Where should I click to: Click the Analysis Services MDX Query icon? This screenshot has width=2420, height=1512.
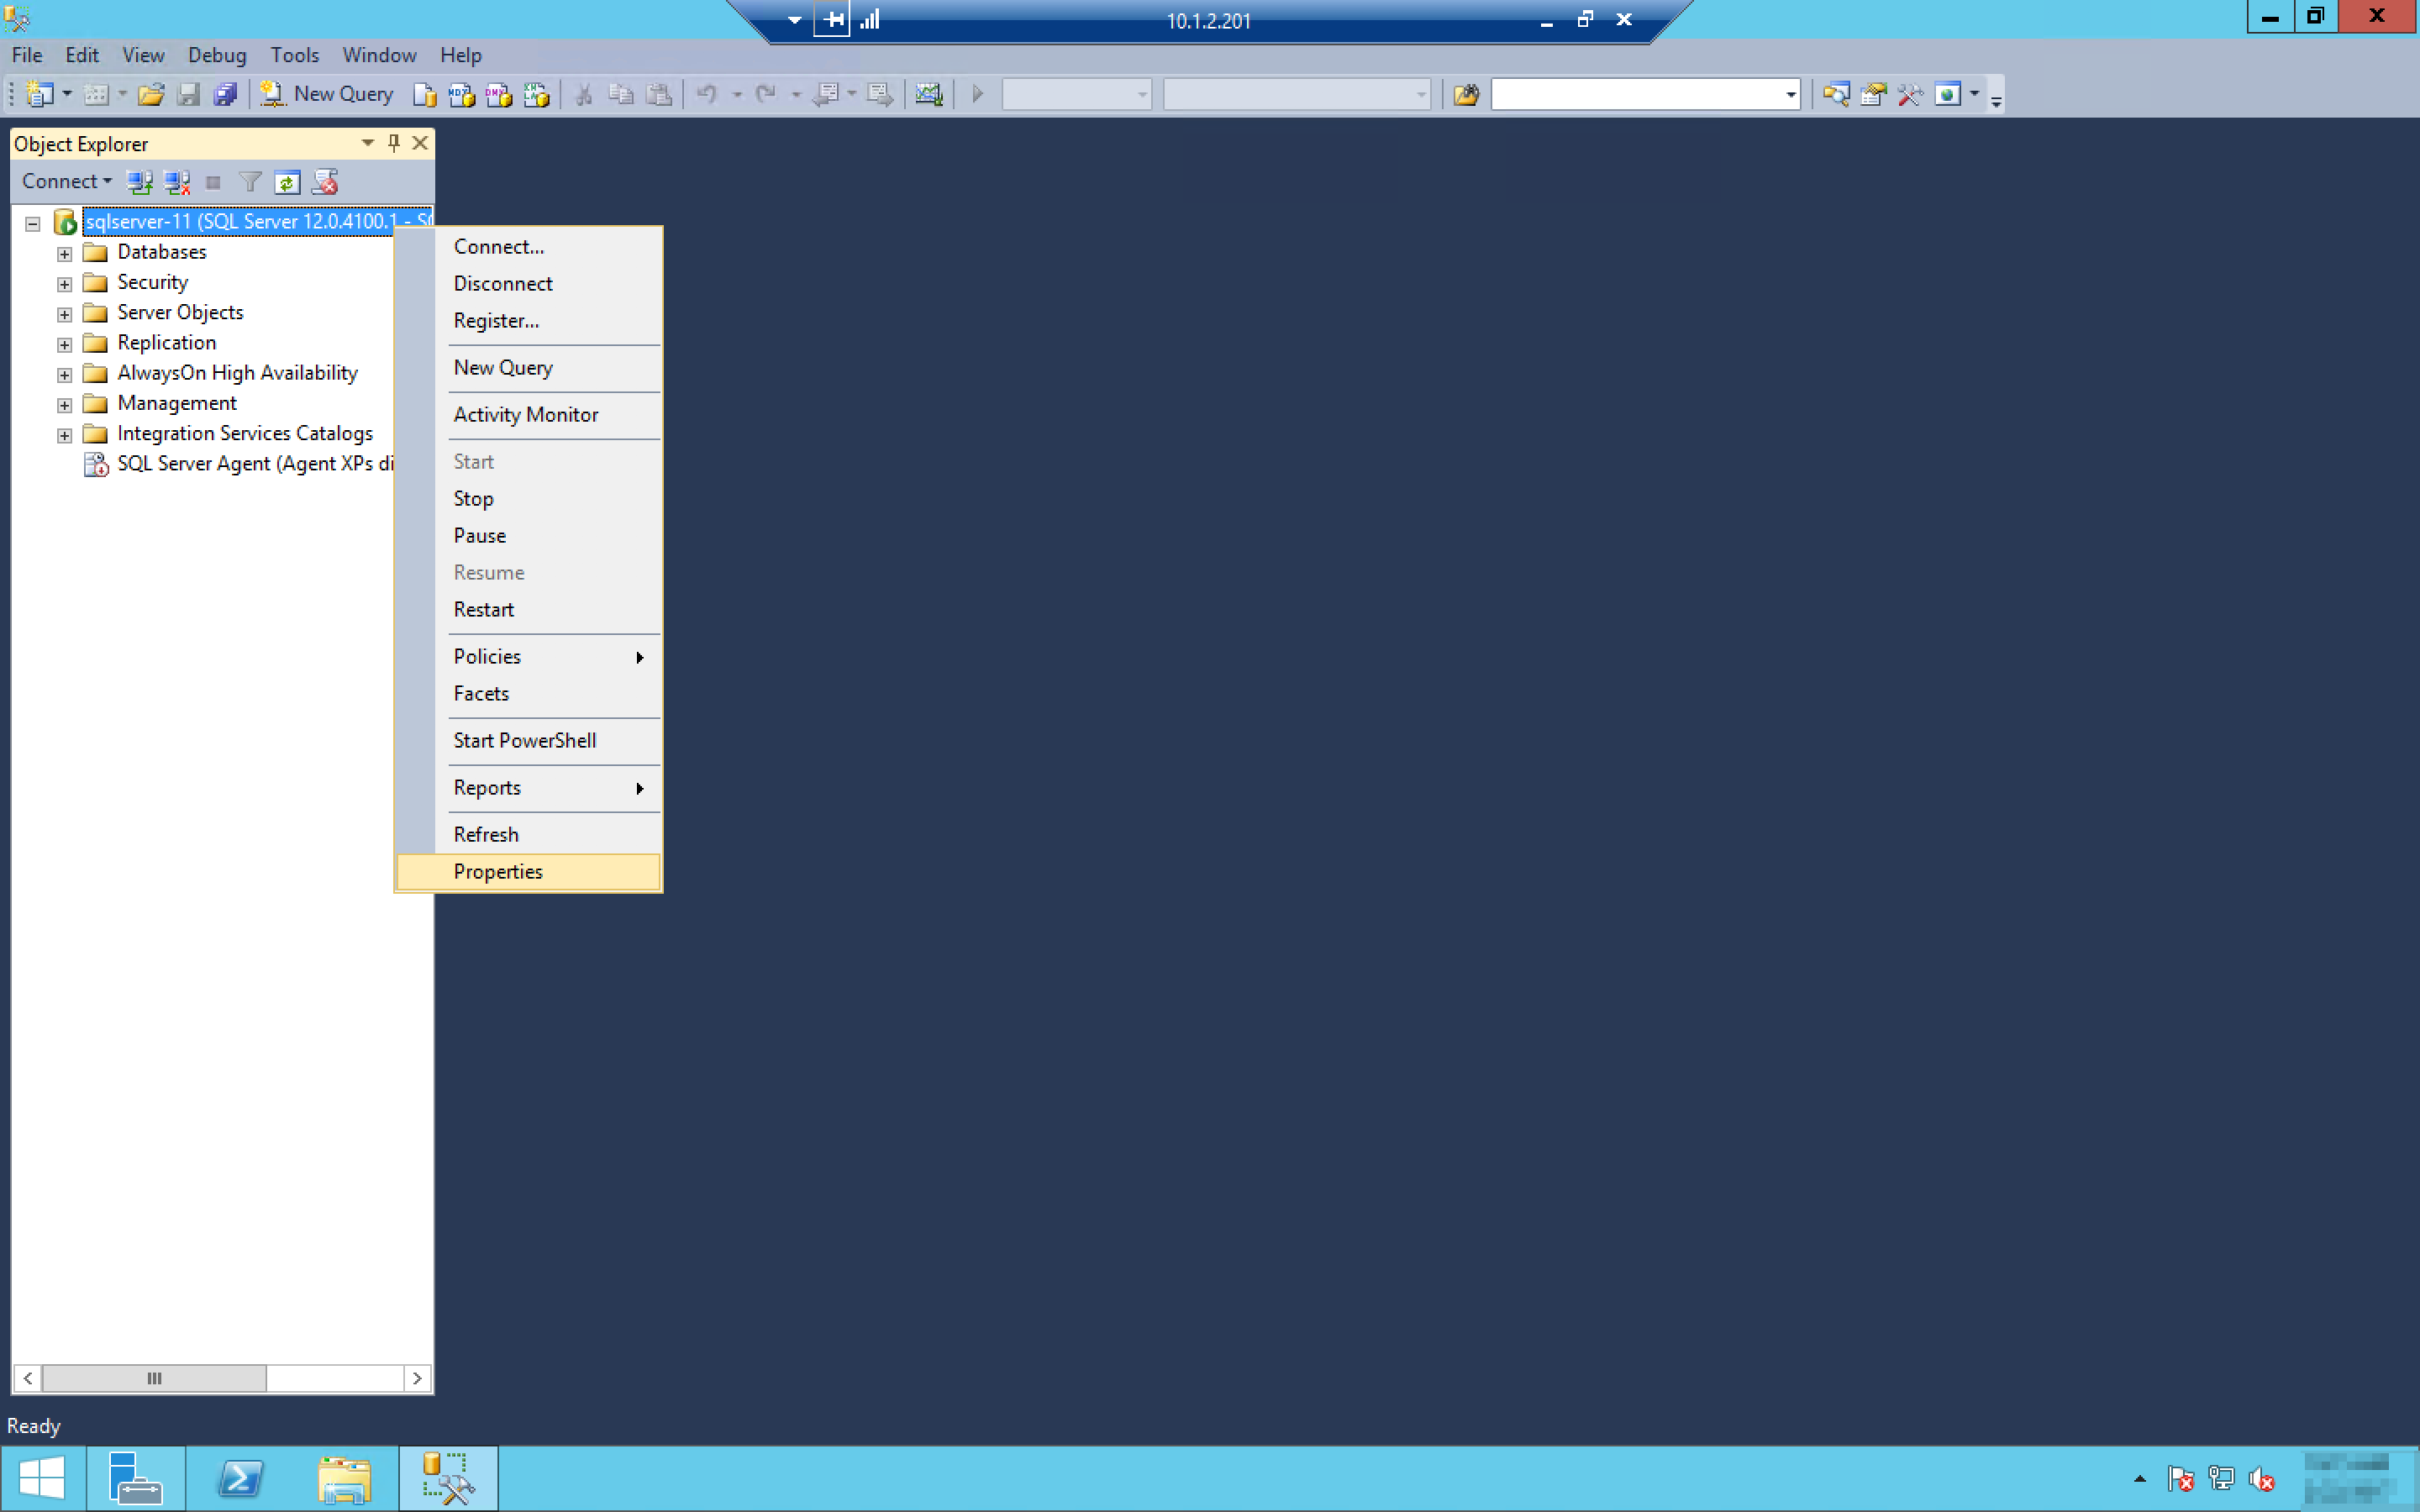[x=461, y=94]
